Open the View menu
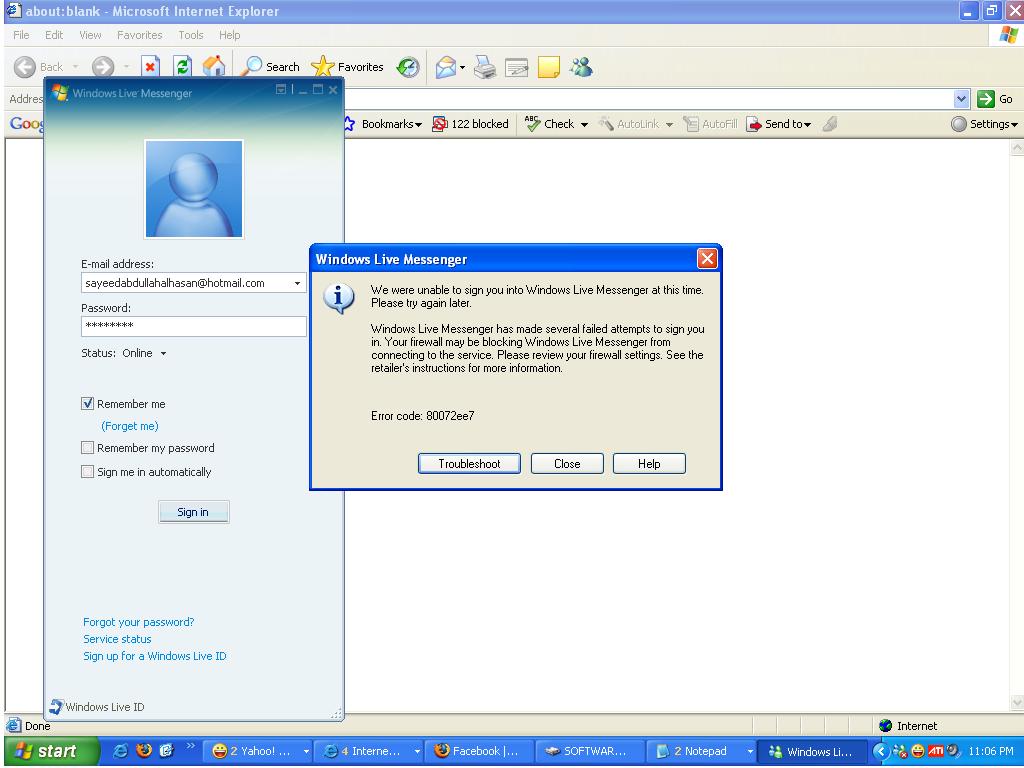1024x768 pixels. (90, 35)
